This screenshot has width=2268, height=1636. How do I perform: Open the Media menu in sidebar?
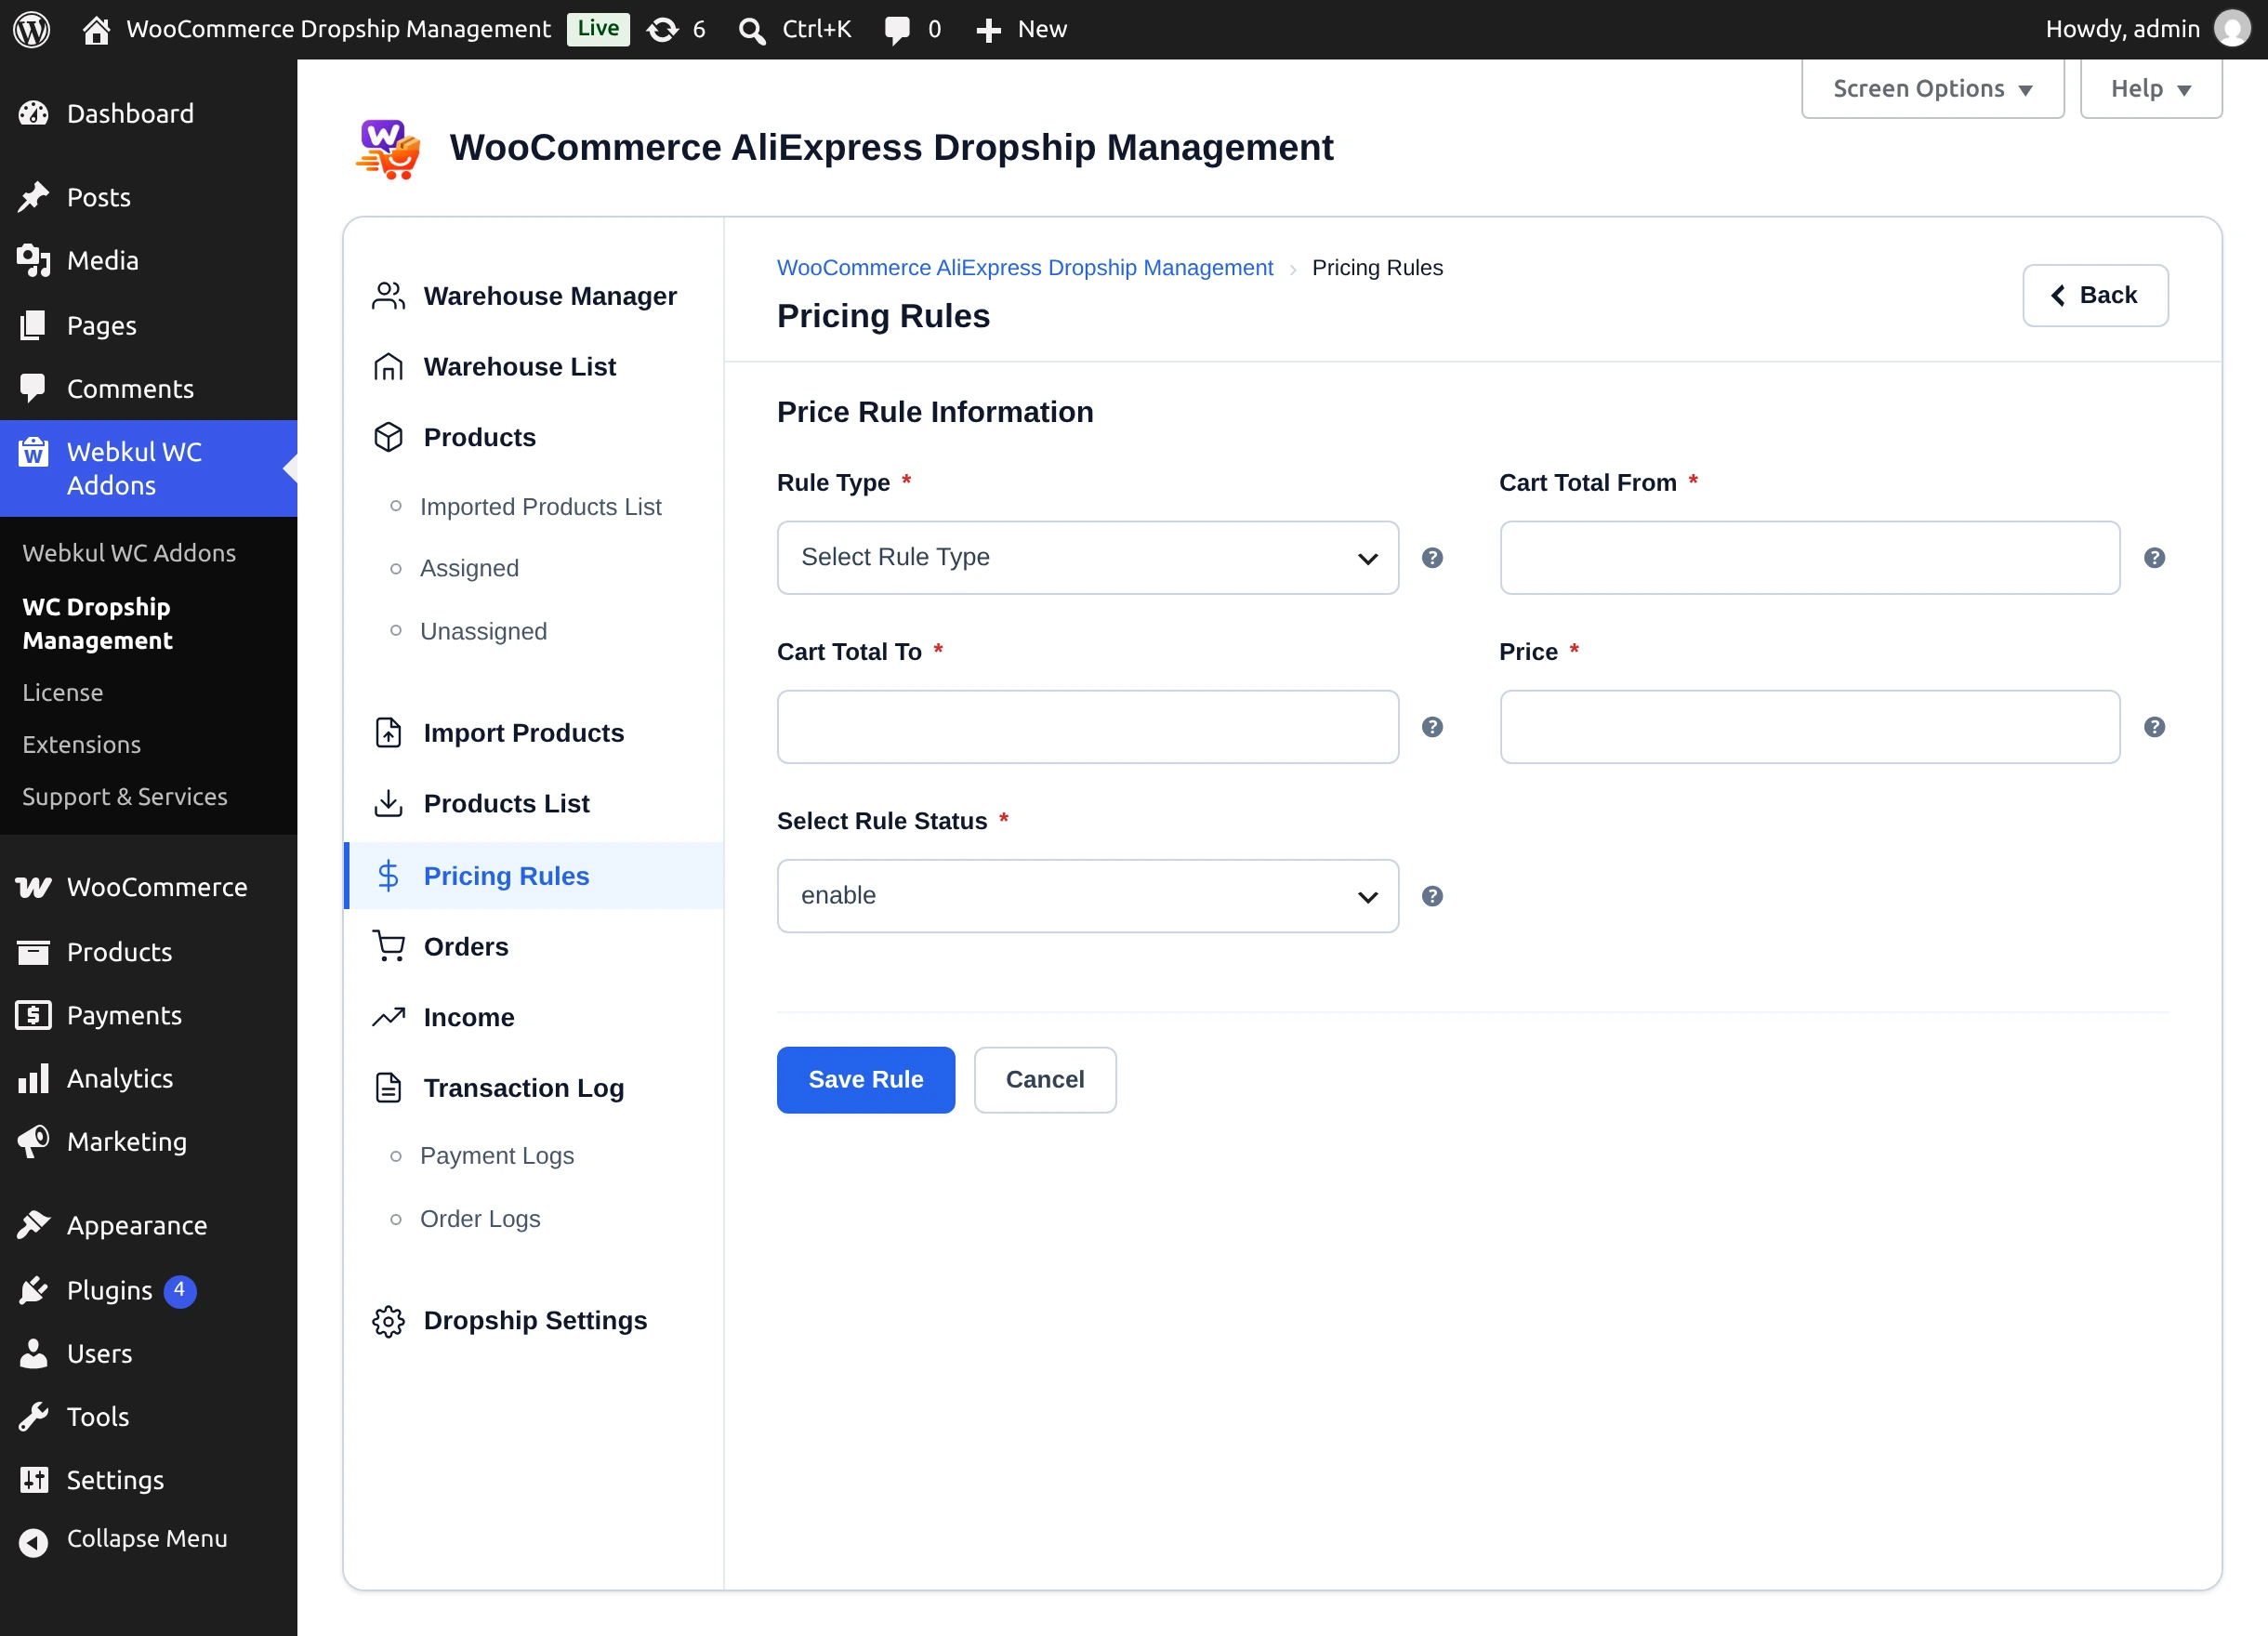(x=148, y=261)
